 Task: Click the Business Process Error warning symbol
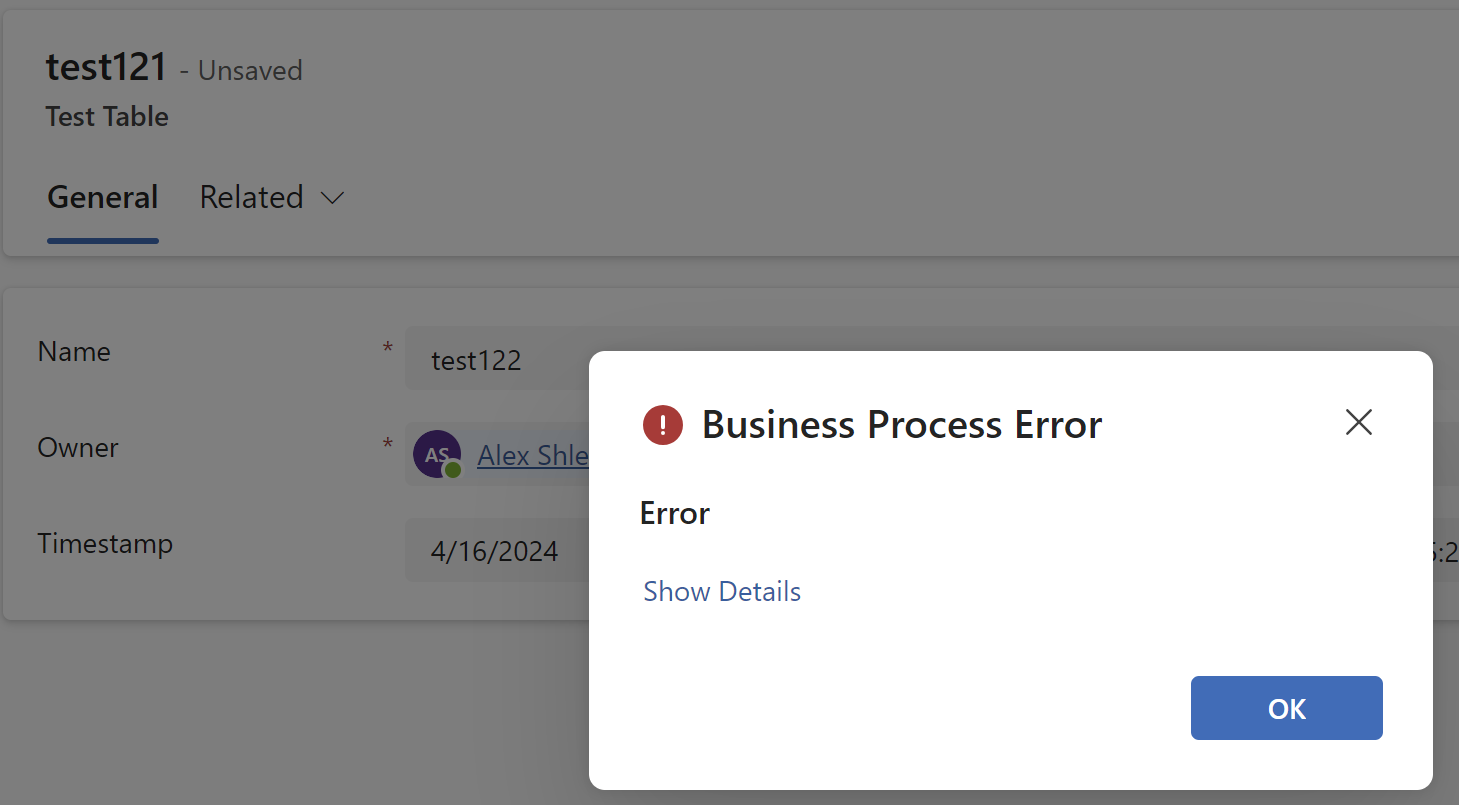coord(662,424)
